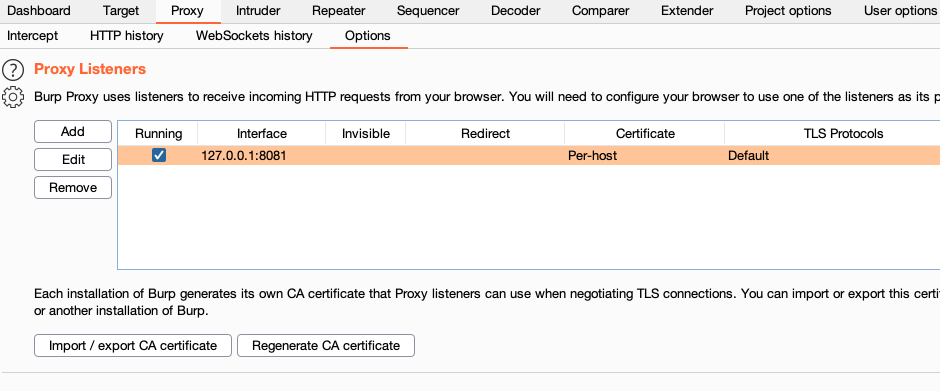Viewport: 940px width, 391px height.
Task: Switch to Dashboard tab
Action: click(39, 11)
